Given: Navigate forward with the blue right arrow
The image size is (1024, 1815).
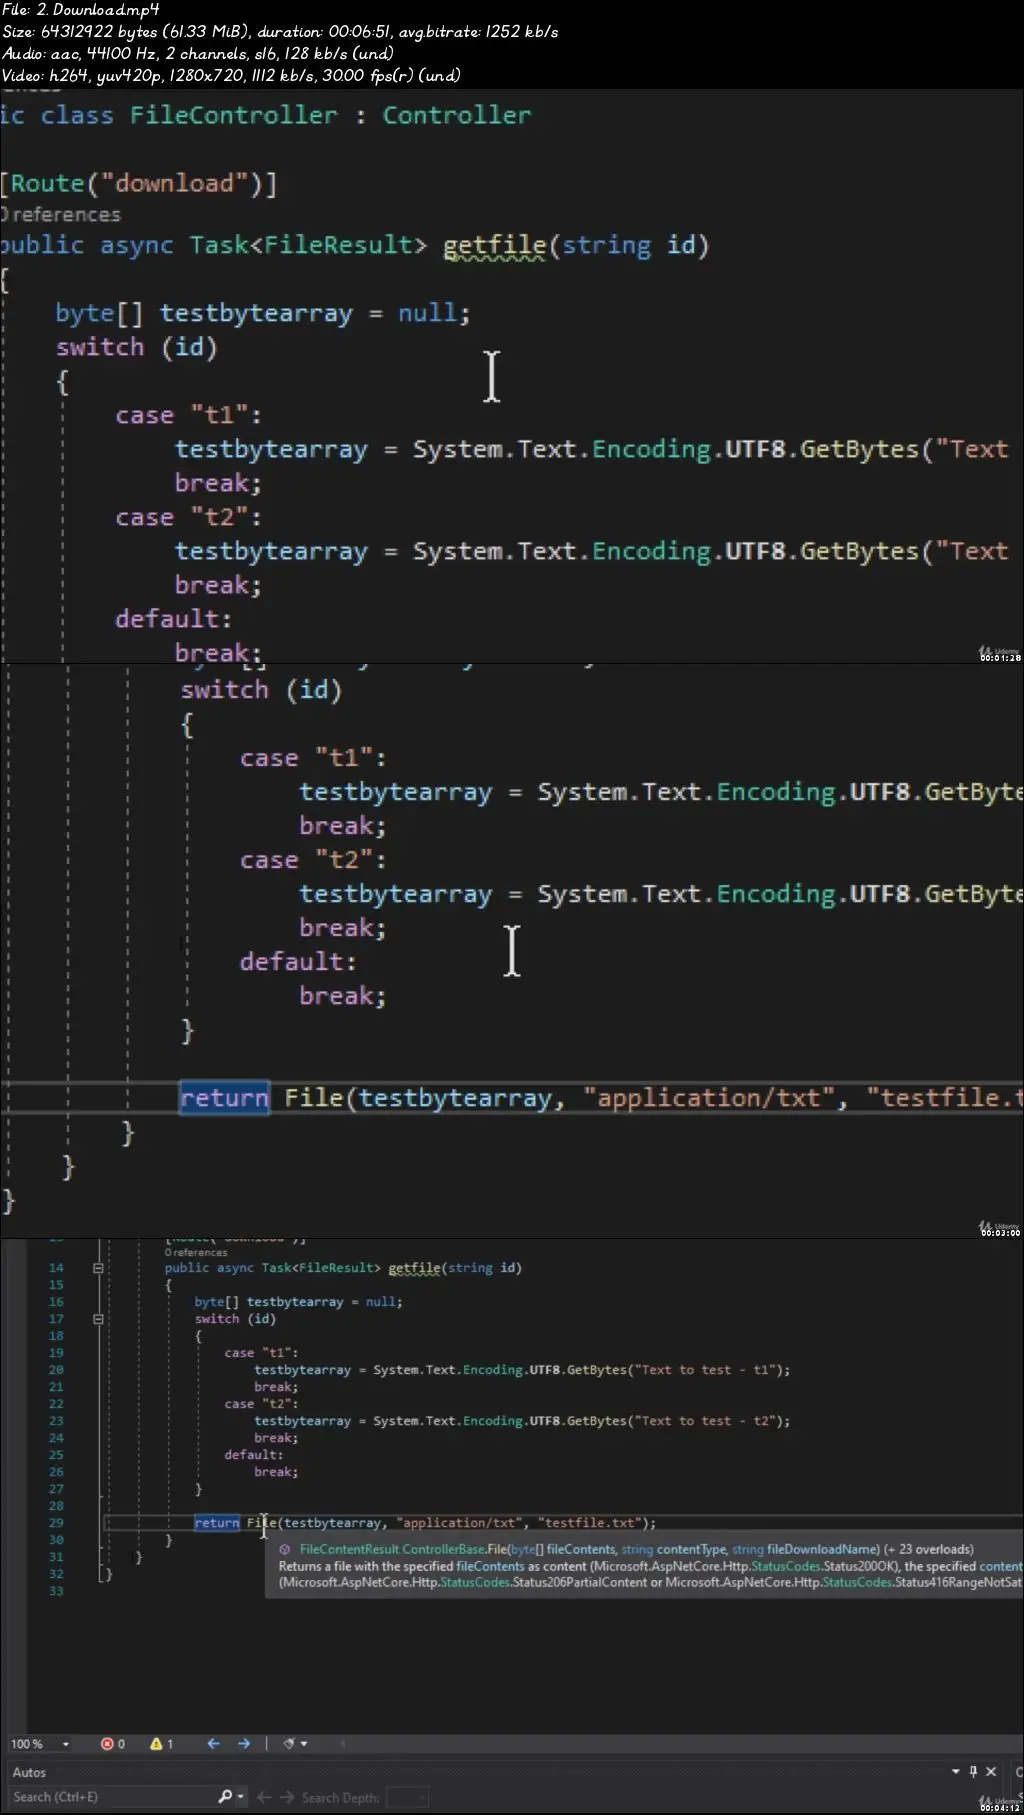Looking at the screenshot, I should (244, 1744).
